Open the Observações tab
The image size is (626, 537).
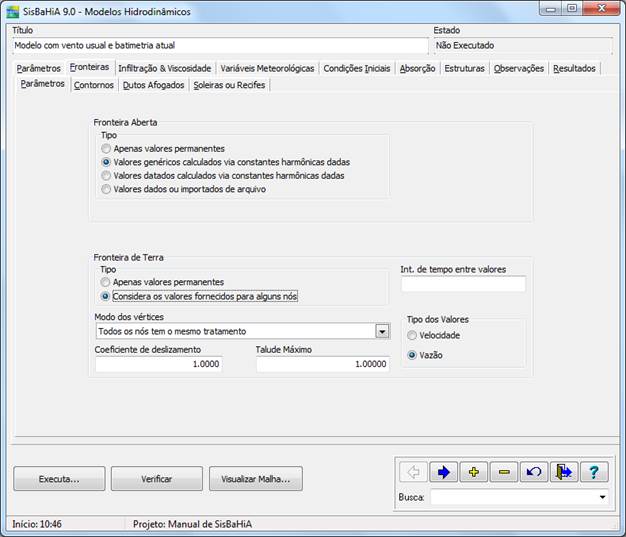coord(519,68)
